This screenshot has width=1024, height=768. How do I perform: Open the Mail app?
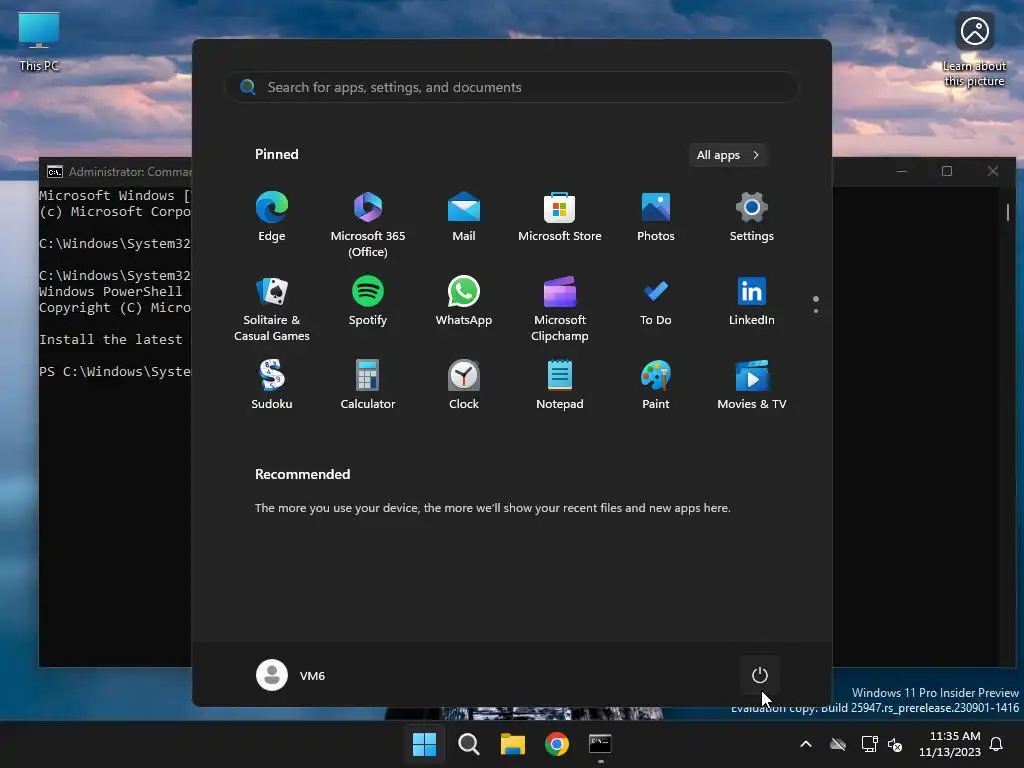(x=464, y=217)
